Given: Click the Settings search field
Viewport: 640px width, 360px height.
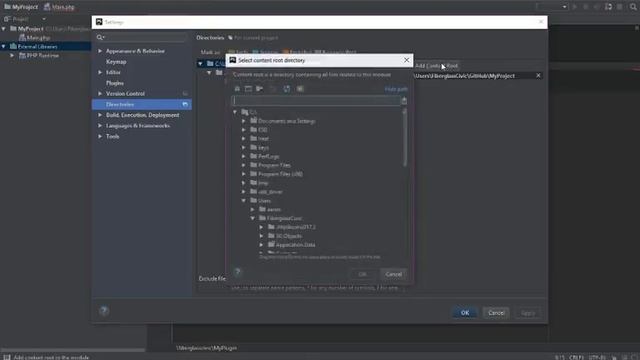Looking at the screenshot, I should tap(141, 38).
